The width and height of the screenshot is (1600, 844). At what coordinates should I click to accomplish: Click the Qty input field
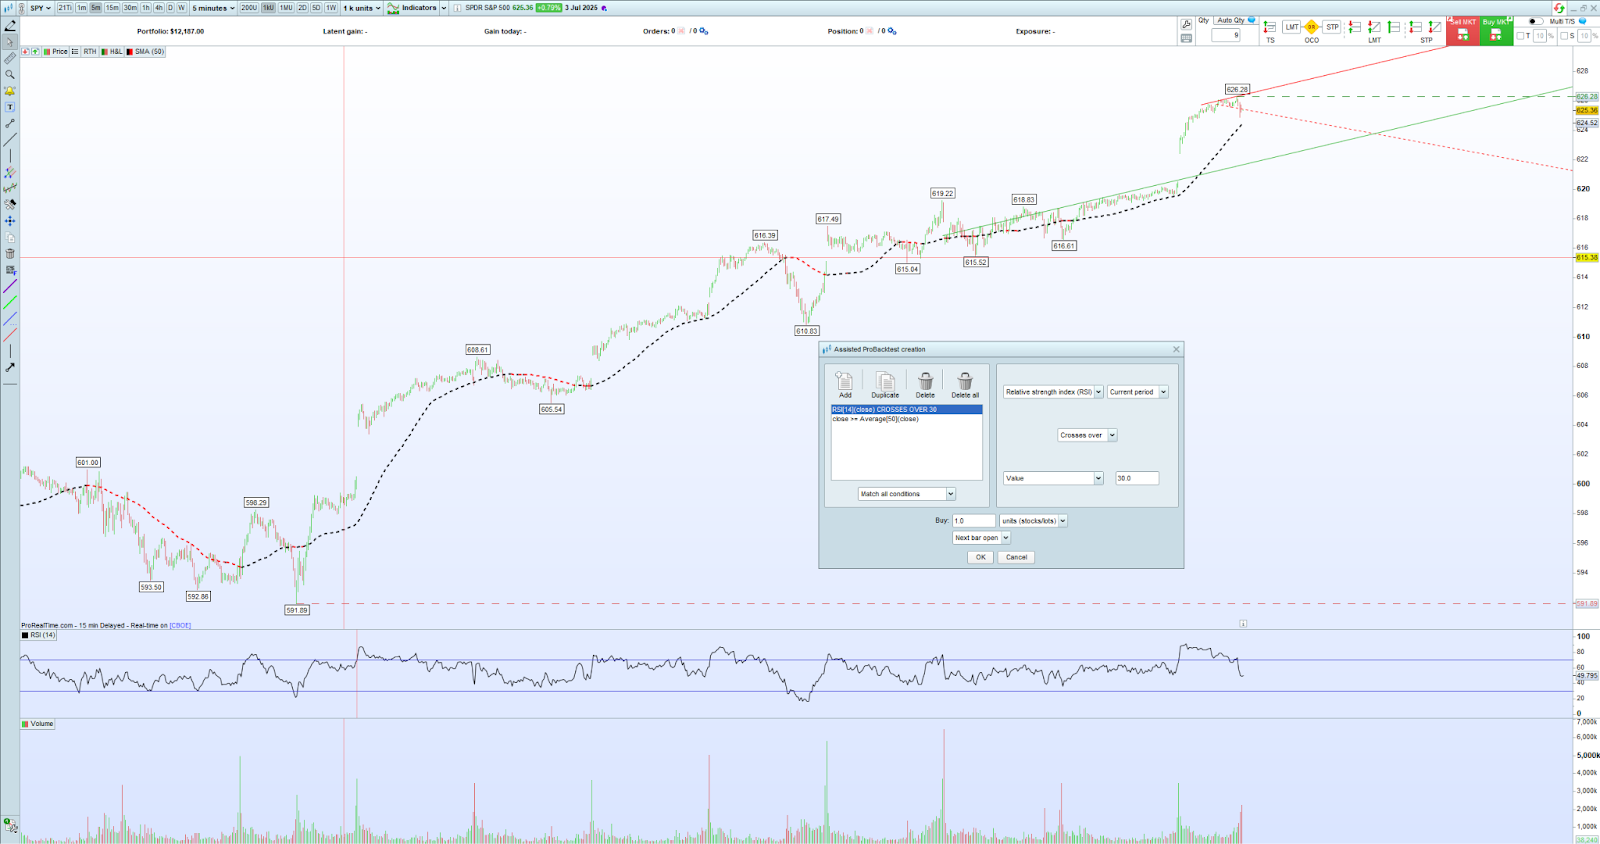[1226, 35]
